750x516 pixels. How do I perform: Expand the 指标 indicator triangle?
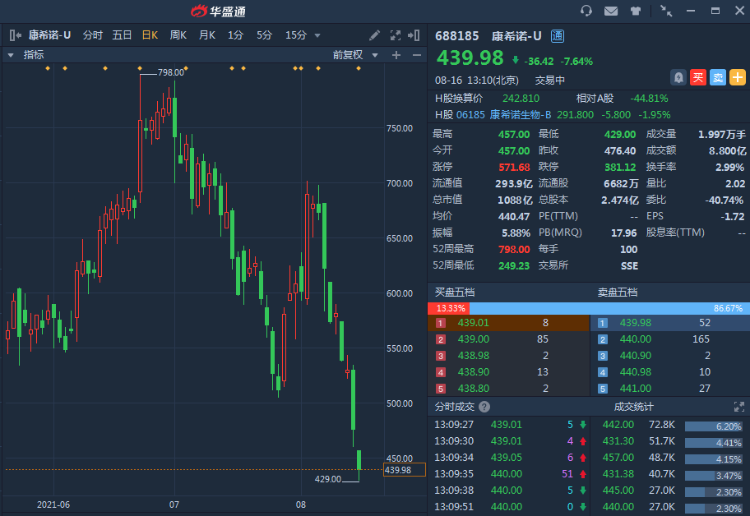[x=11, y=55]
